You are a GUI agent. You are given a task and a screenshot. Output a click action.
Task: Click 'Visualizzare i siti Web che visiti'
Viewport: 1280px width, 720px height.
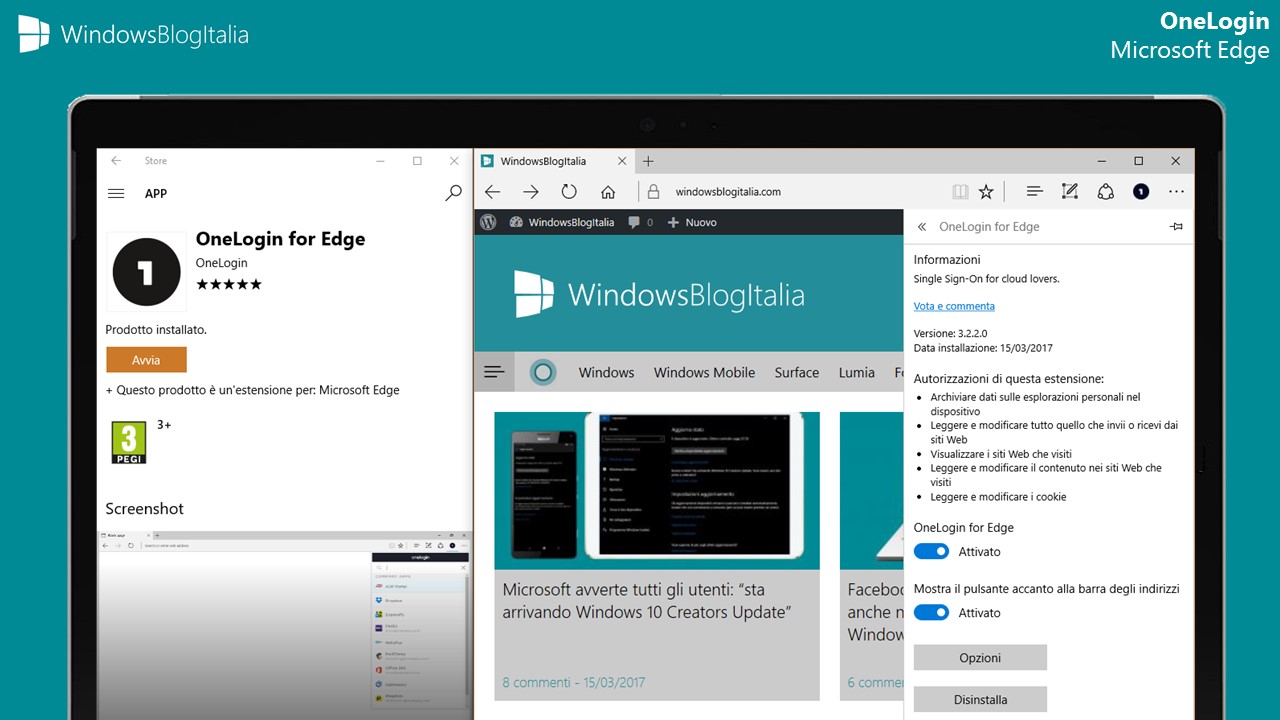[x=1001, y=454]
